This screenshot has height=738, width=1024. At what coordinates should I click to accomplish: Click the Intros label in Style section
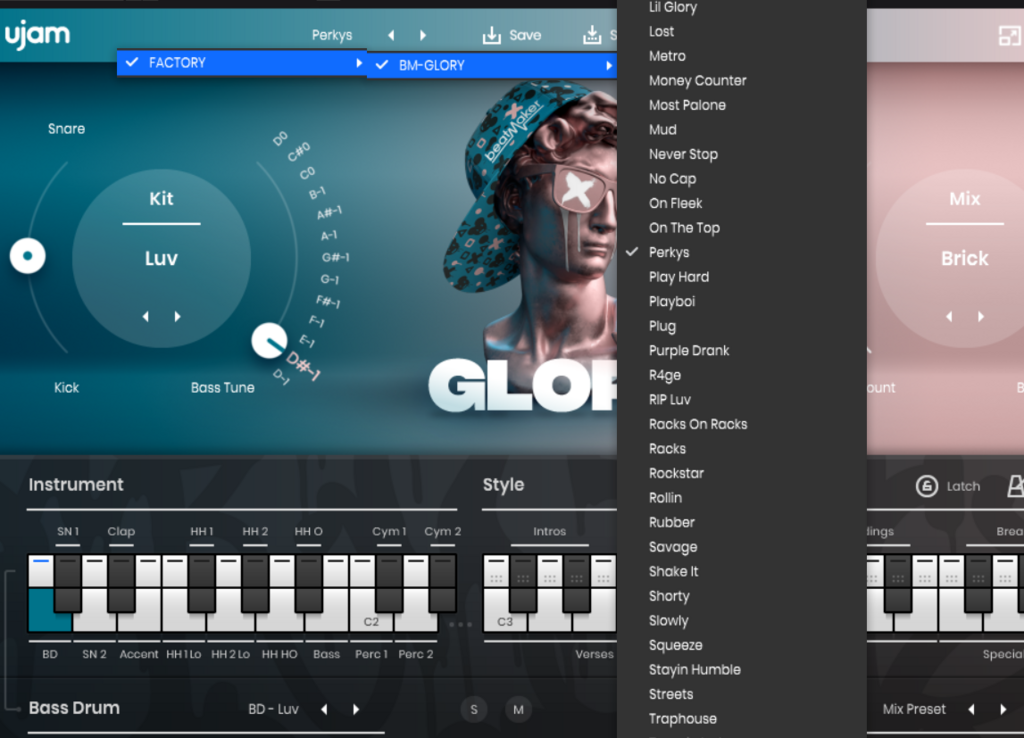(549, 532)
